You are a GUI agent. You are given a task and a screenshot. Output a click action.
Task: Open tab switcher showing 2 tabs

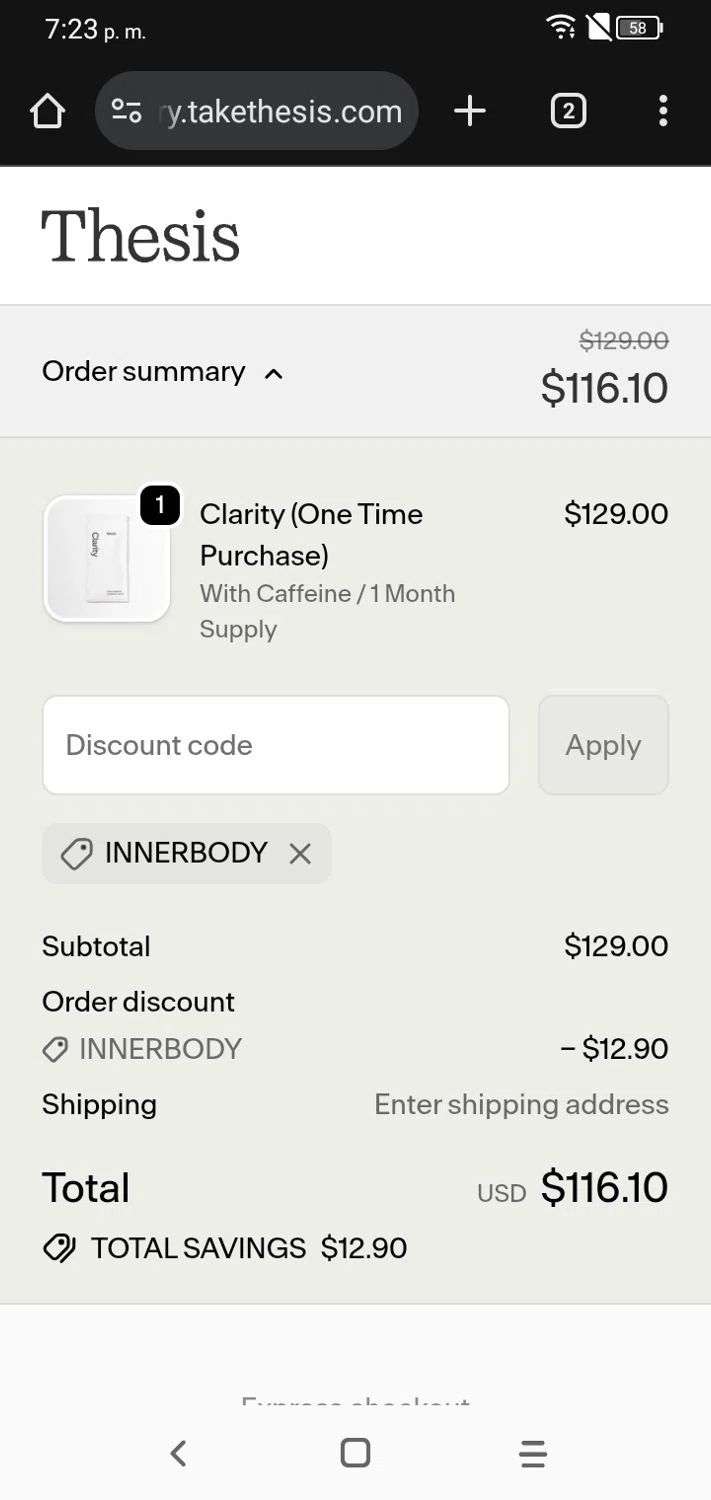[568, 111]
